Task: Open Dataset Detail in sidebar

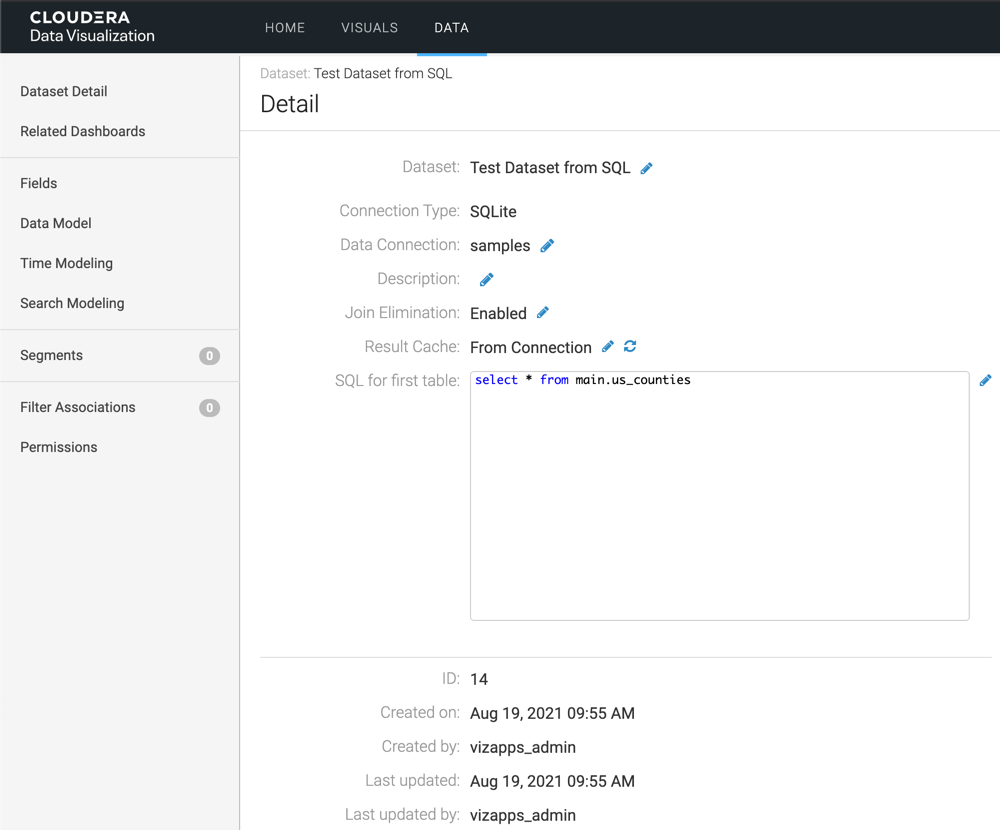Action: click(64, 91)
